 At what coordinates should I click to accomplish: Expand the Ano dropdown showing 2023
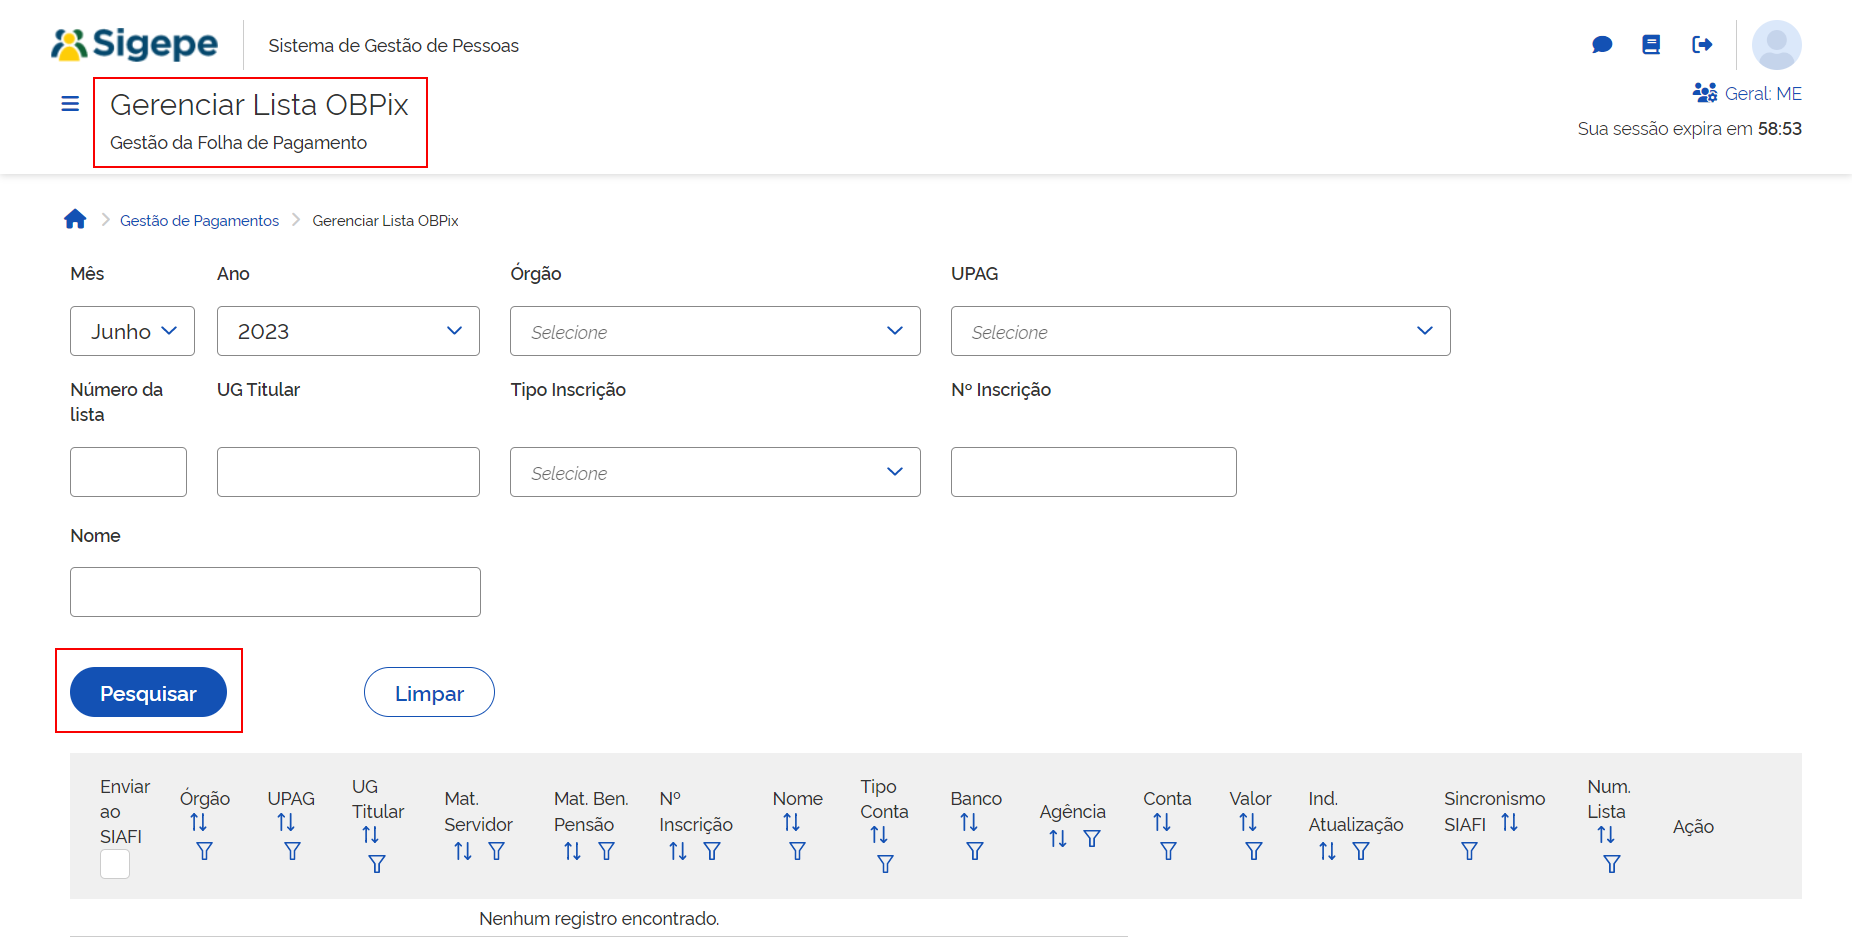point(348,331)
